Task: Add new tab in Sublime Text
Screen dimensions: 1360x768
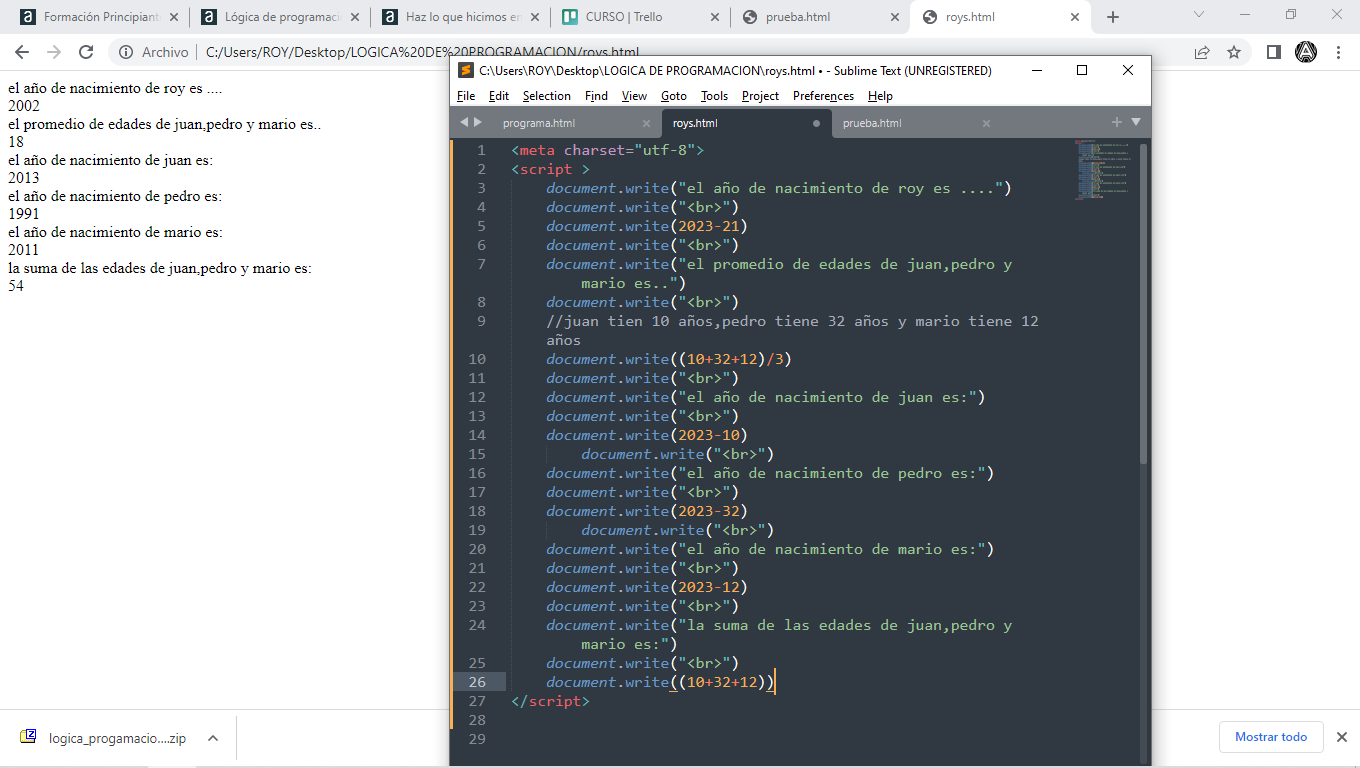Action: tap(1117, 122)
